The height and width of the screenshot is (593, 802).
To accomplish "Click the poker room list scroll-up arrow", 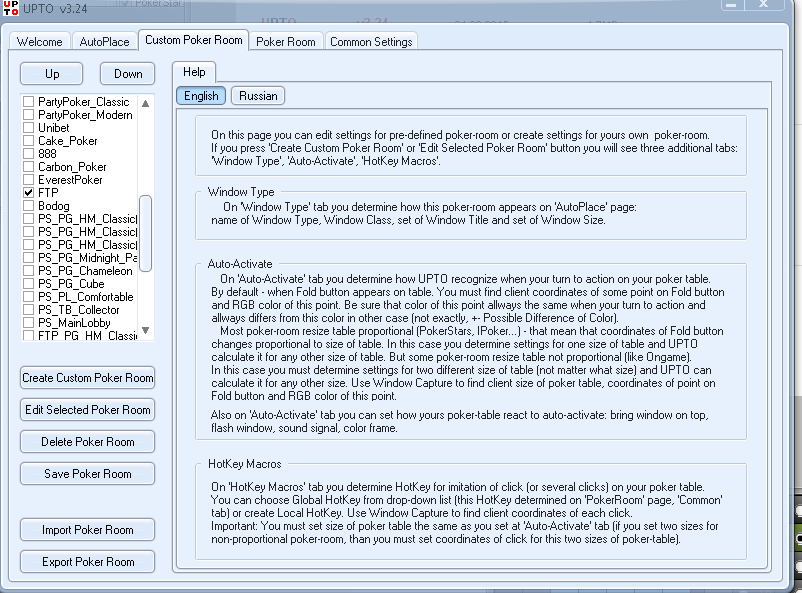I will point(146,103).
